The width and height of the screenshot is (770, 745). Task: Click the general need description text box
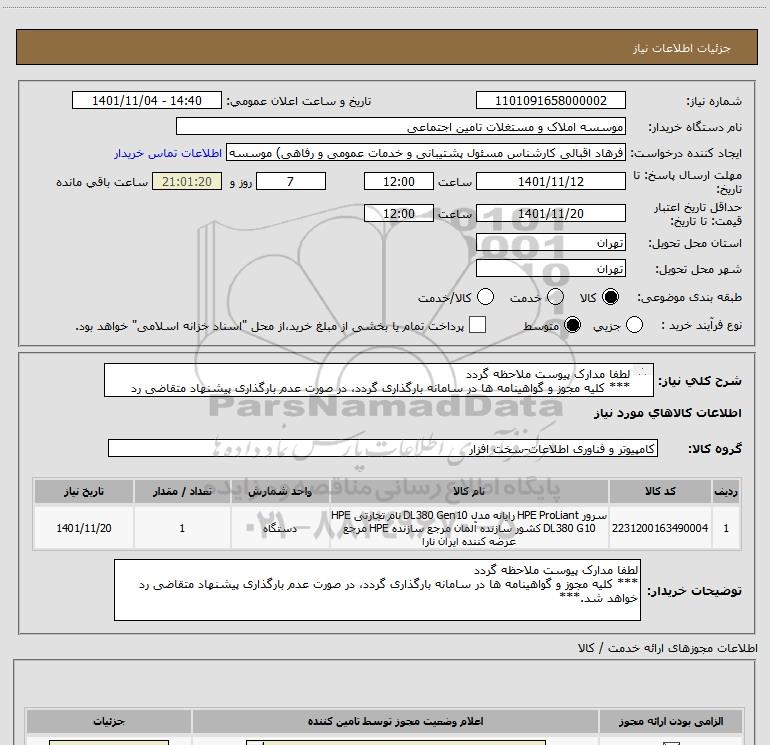(x=379, y=380)
